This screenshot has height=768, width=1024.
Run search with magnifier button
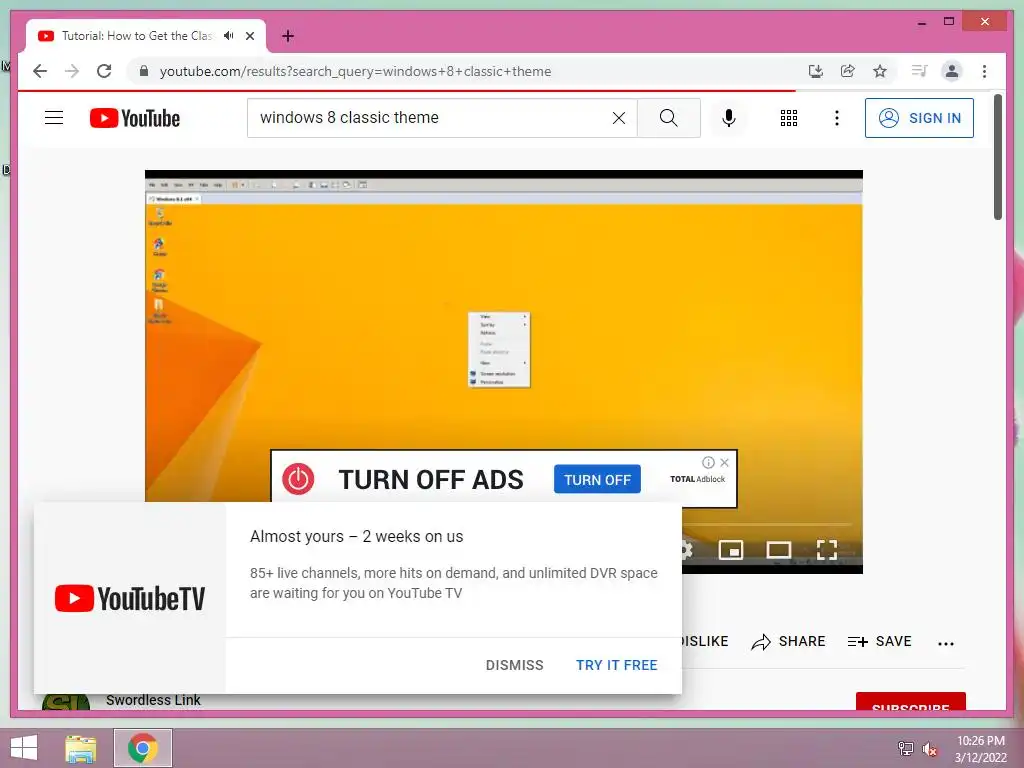[669, 118]
